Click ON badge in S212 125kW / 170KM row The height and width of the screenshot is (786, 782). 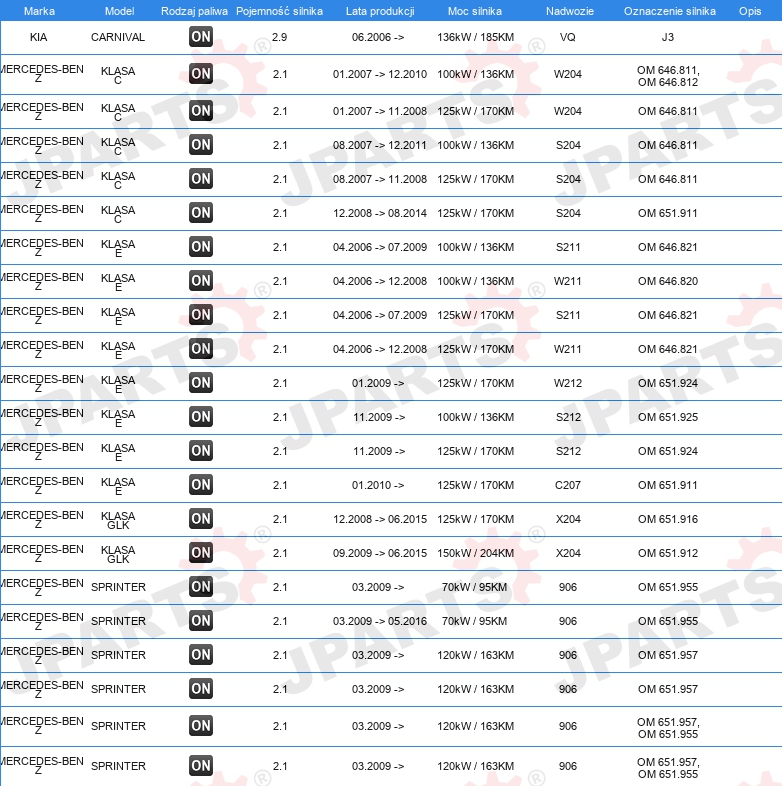click(x=201, y=451)
